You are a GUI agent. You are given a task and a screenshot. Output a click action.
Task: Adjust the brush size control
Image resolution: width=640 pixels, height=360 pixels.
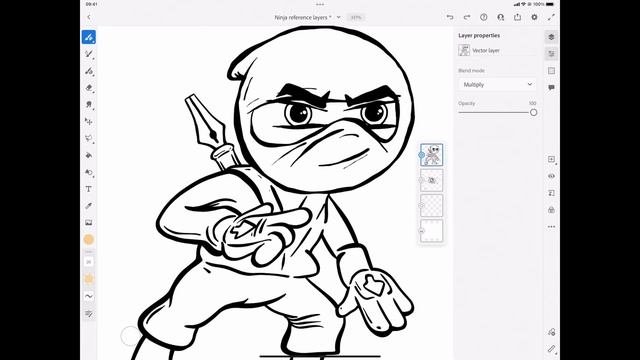click(x=89, y=262)
